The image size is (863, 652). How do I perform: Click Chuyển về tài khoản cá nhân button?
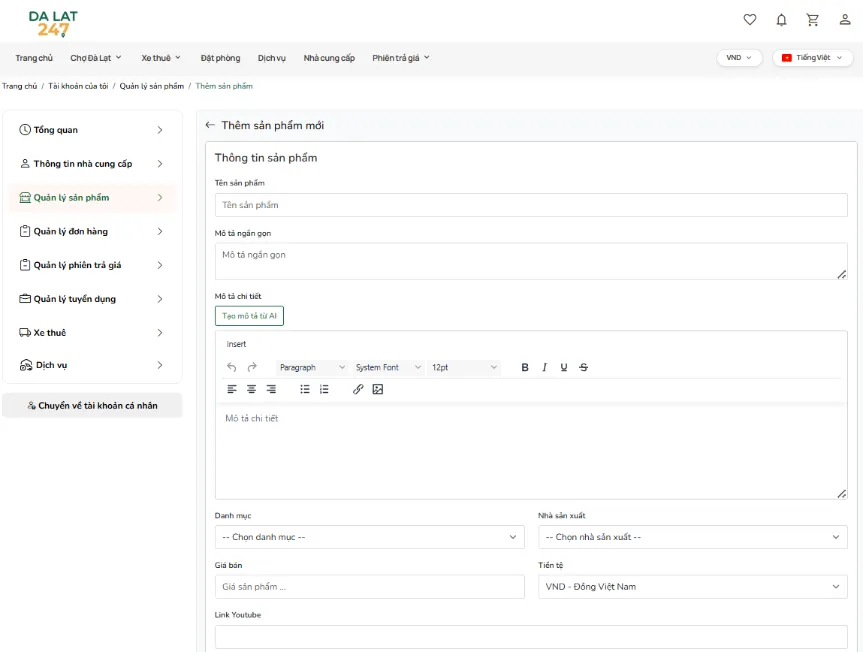point(92,406)
